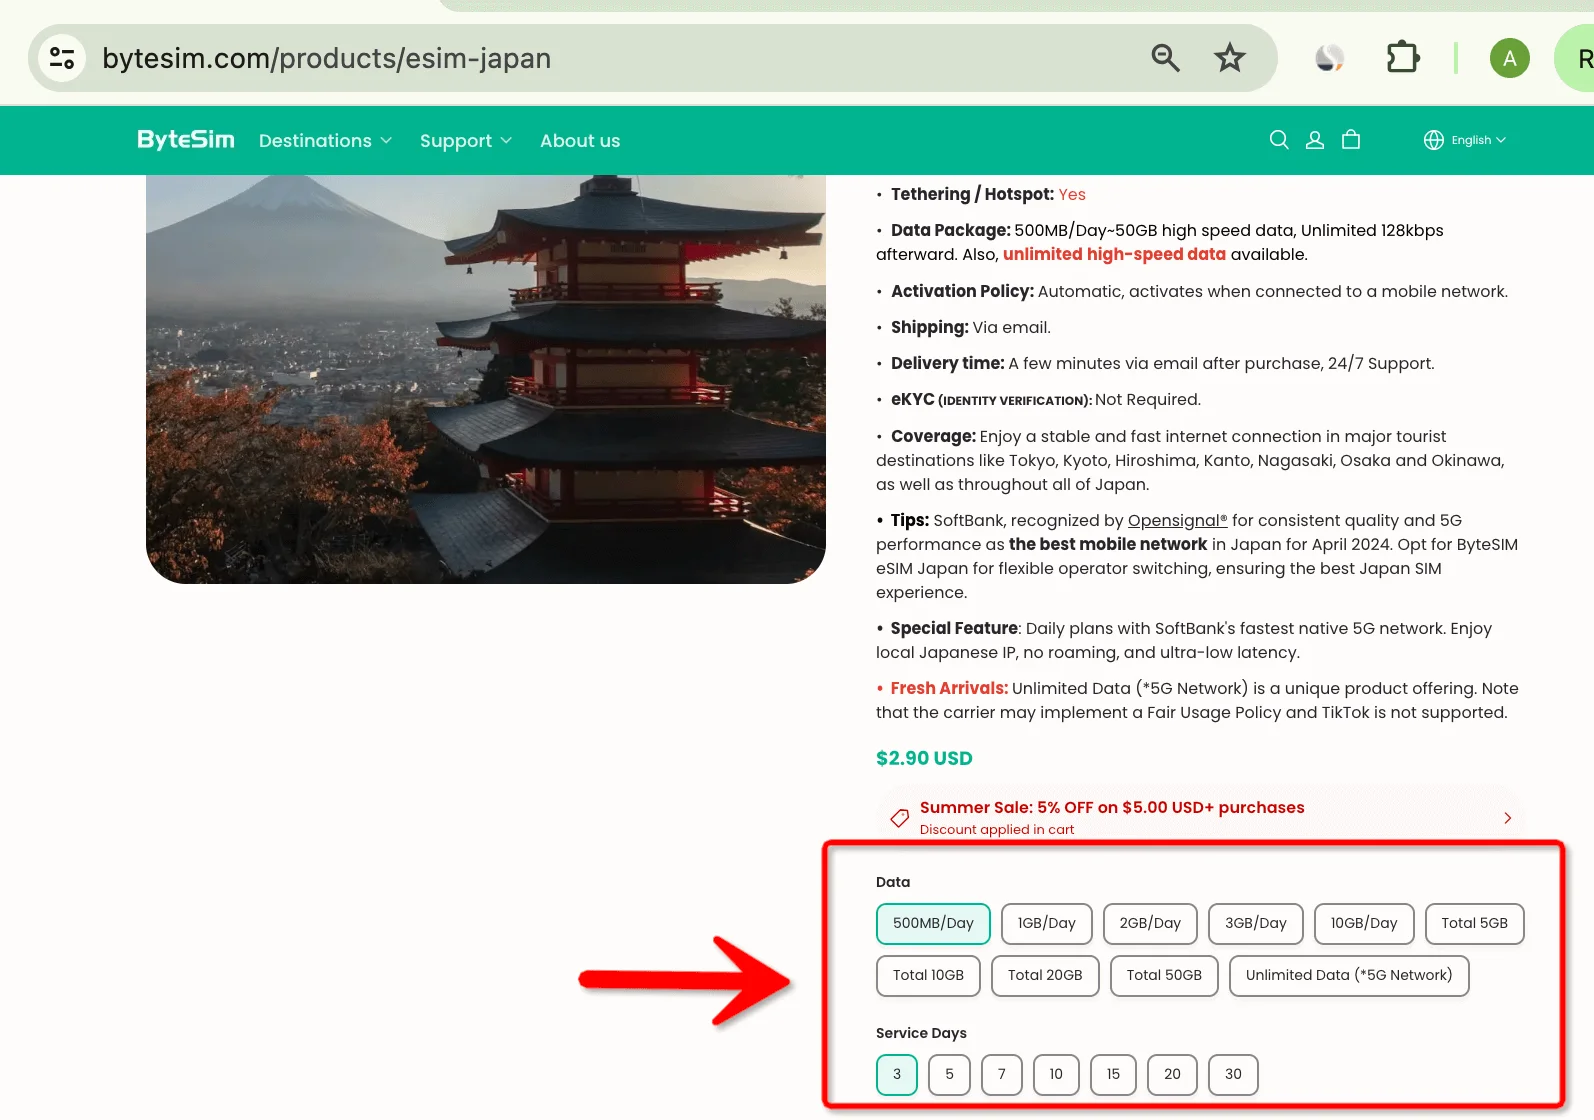Click the zoom magnifier icon in address bar

point(1165,58)
